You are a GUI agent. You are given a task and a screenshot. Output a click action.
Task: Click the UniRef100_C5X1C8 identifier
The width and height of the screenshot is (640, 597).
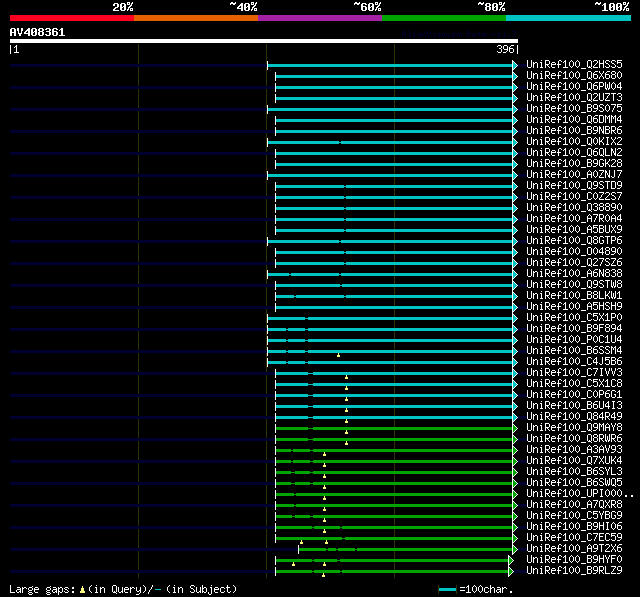[x=574, y=384]
